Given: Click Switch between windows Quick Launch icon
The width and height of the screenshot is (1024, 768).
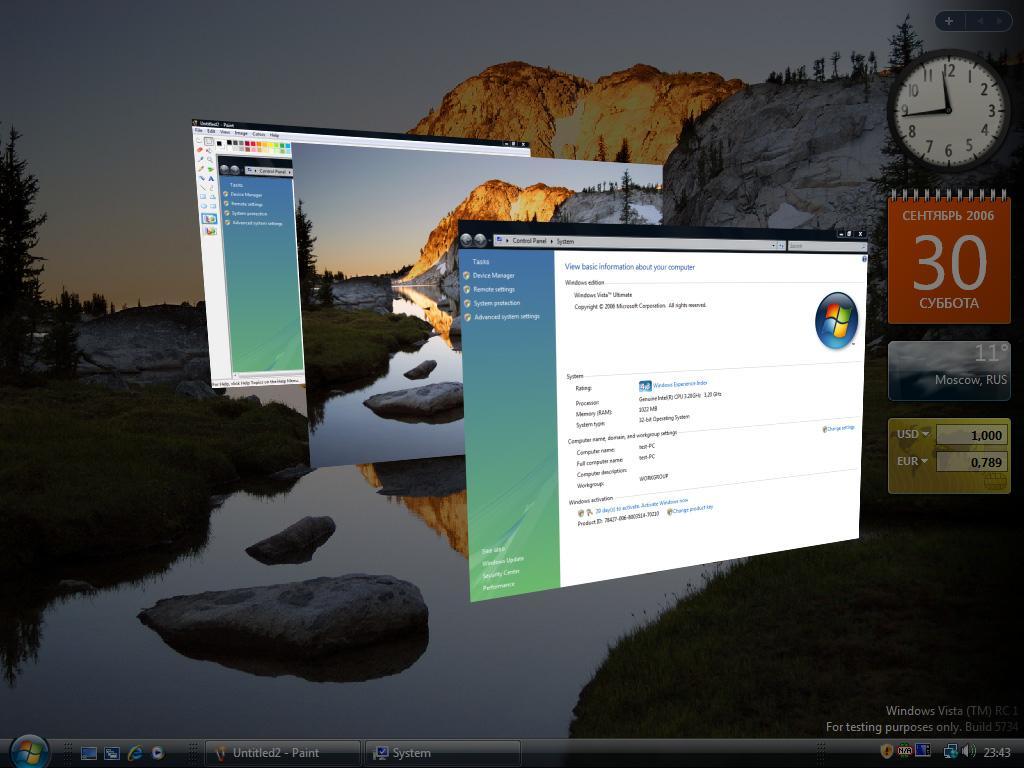Looking at the screenshot, I should point(112,753).
